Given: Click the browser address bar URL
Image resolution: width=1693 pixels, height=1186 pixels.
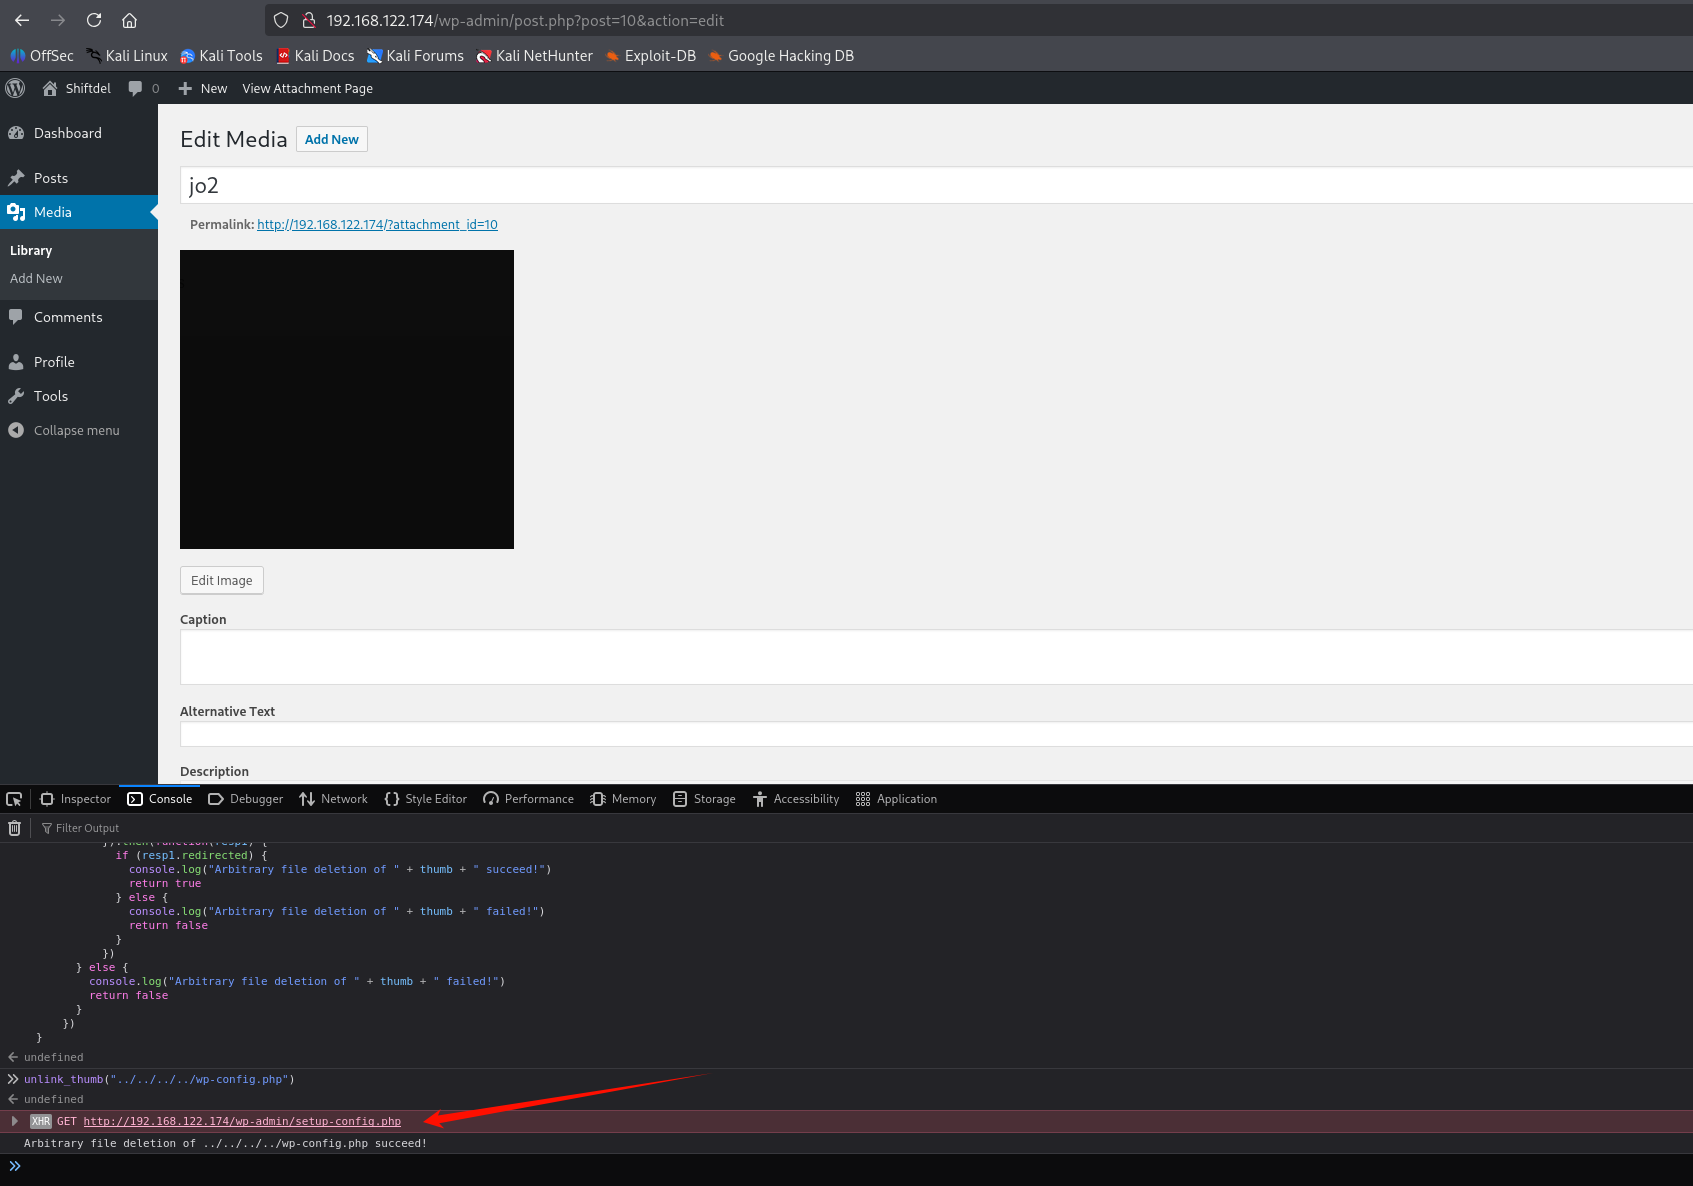Looking at the screenshot, I should pyautogui.click(x=525, y=20).
